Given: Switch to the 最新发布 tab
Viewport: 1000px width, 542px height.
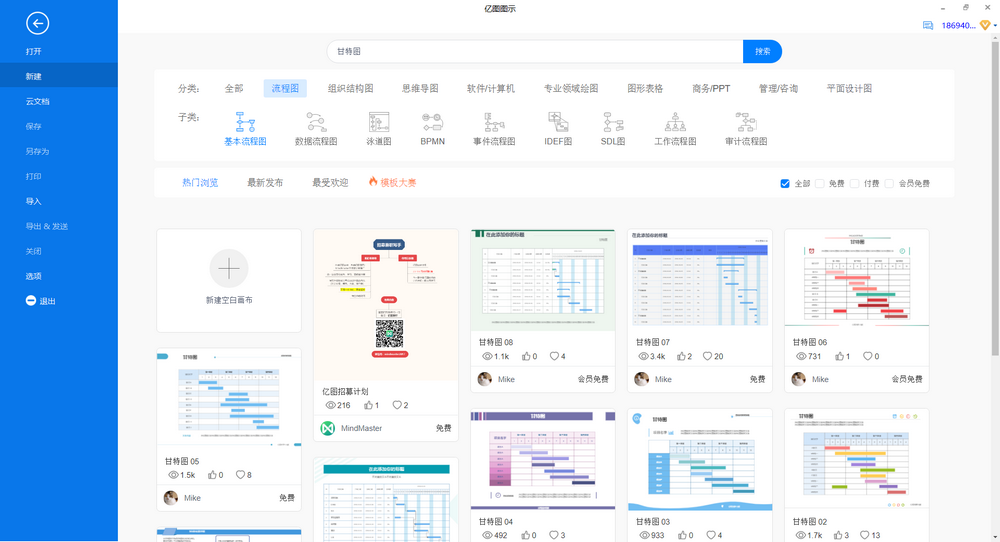Looking at the screenshot, I should pyautogui.click(x=265, y=183).
